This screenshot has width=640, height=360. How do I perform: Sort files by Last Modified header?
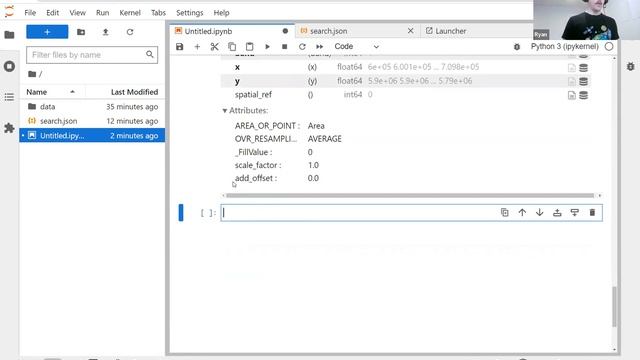pos(126,92)
